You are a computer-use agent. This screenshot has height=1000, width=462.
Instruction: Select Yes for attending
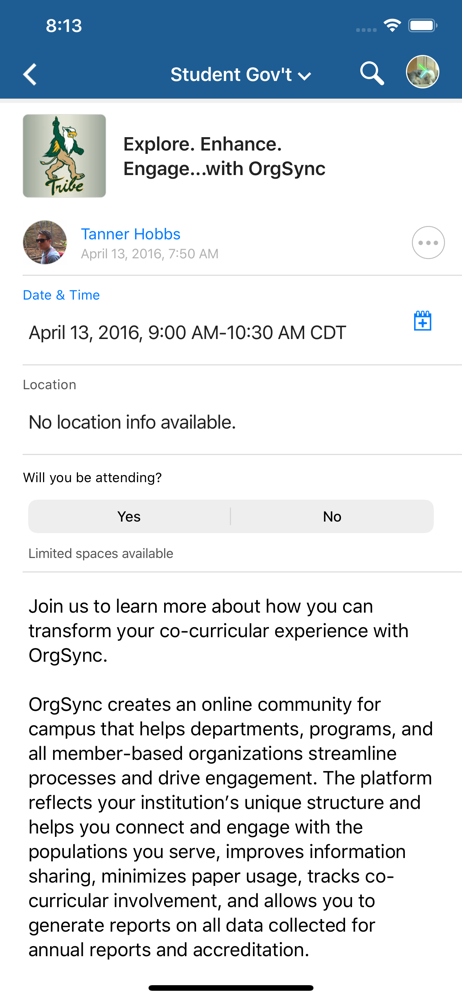[x=129, y=517]
